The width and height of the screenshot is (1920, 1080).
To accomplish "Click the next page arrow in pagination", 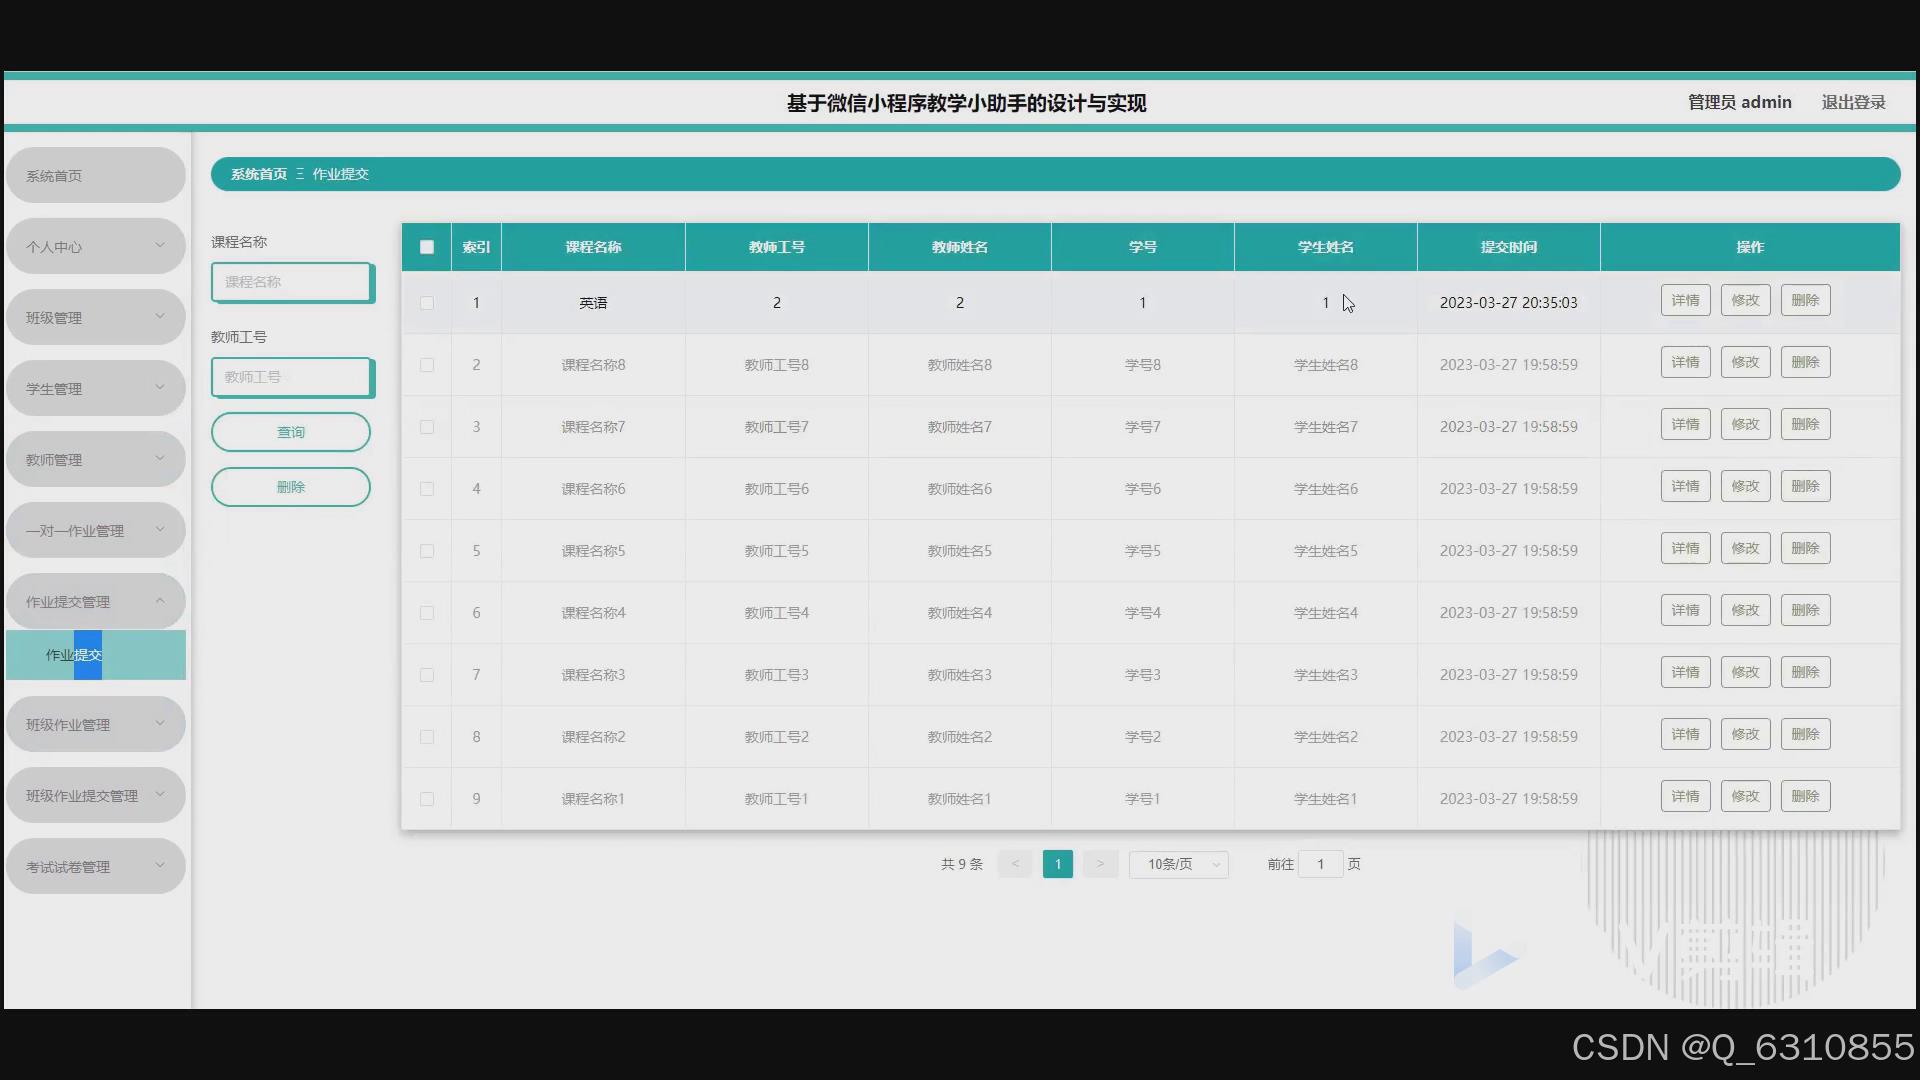I will (1100, 864).
